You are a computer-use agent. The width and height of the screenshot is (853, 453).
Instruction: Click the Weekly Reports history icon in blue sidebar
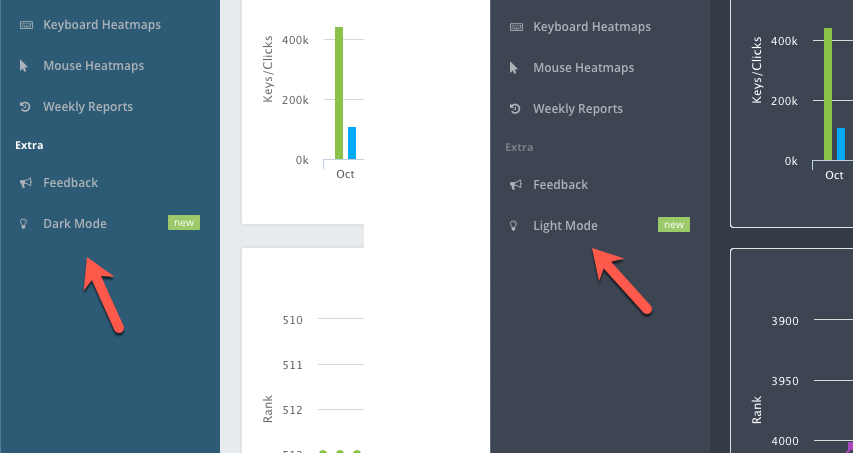coord(24,107)
